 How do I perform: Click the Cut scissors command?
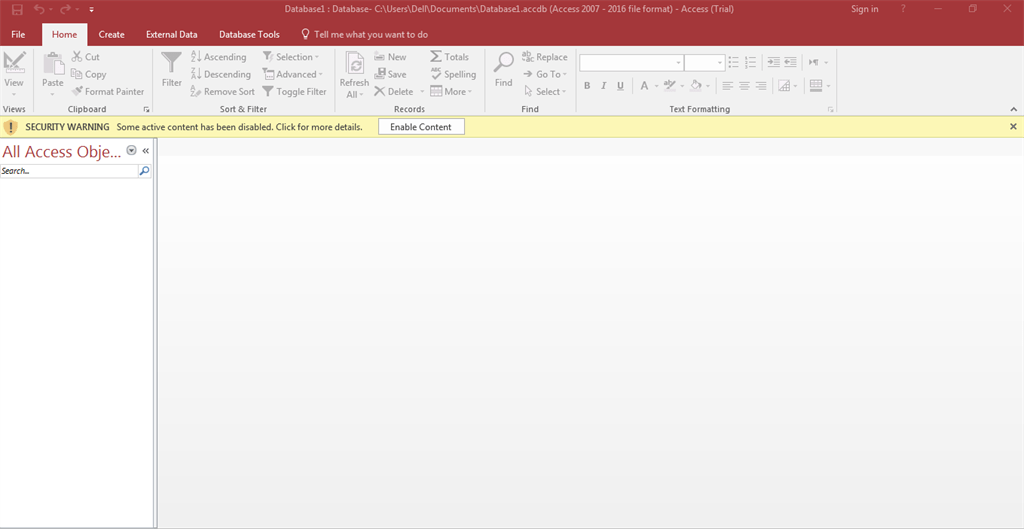tap(86, 57)
